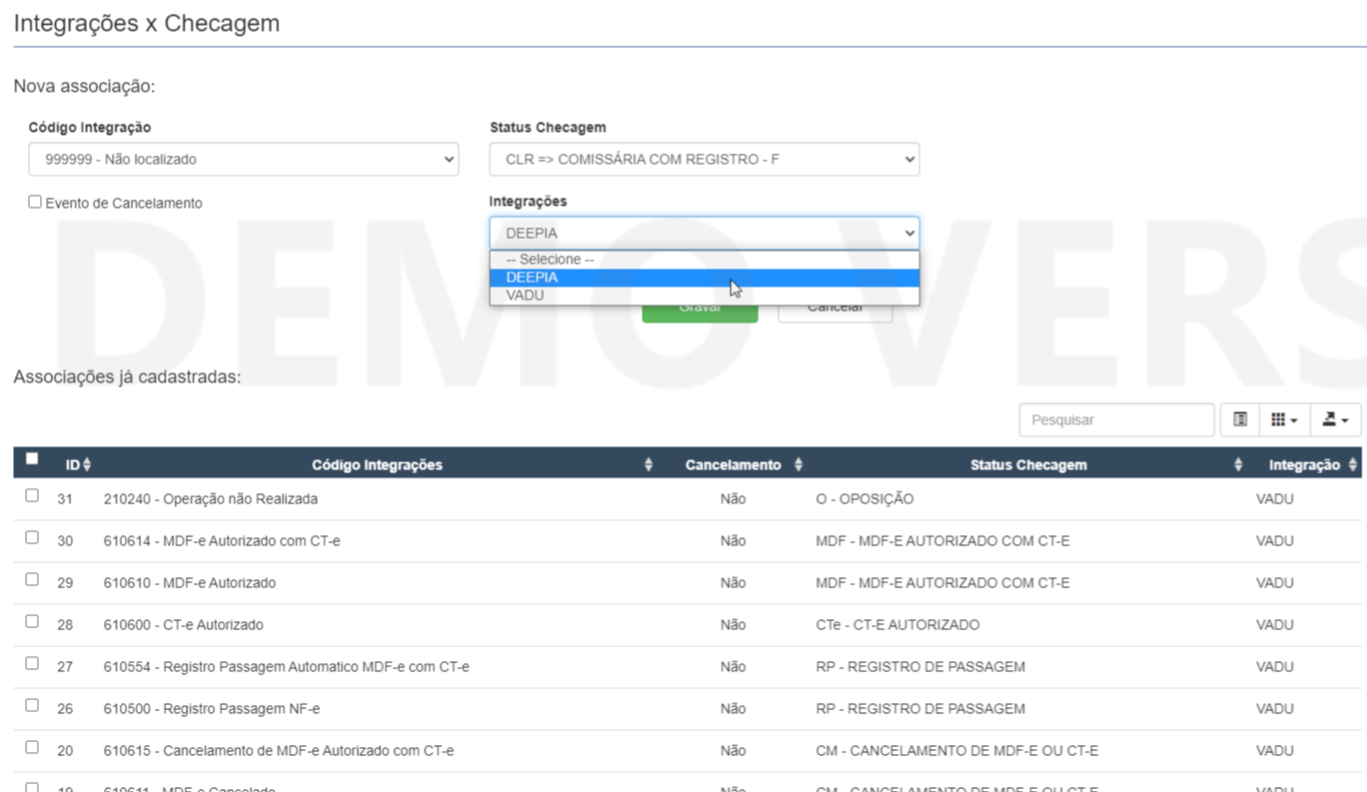Collapse the Integrações dropdown showing DEEPIA
This screenshot has width=1367, height=792.
click(x=704, y=233)
